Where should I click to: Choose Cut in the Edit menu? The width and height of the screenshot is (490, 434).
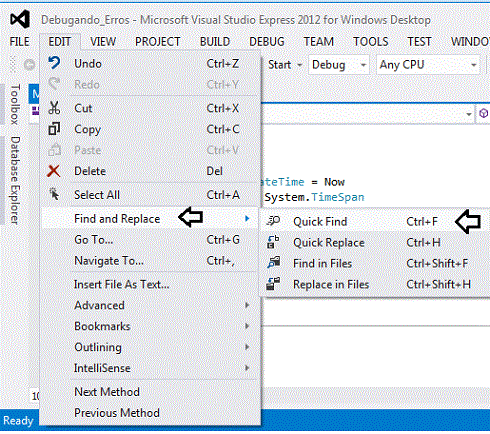(x=150, y=108)
